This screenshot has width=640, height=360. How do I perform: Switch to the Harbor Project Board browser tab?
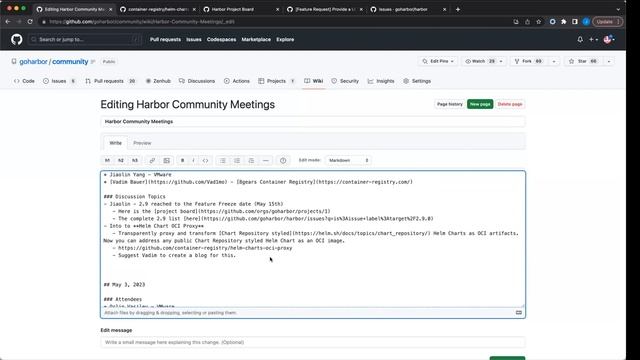(x=241, y=9)
